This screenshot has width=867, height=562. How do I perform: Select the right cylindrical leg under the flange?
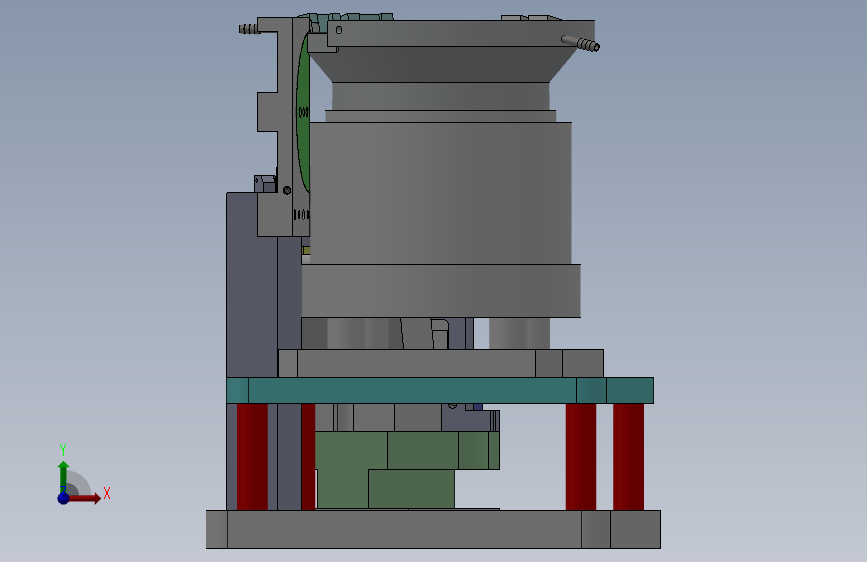coord(519,333)
